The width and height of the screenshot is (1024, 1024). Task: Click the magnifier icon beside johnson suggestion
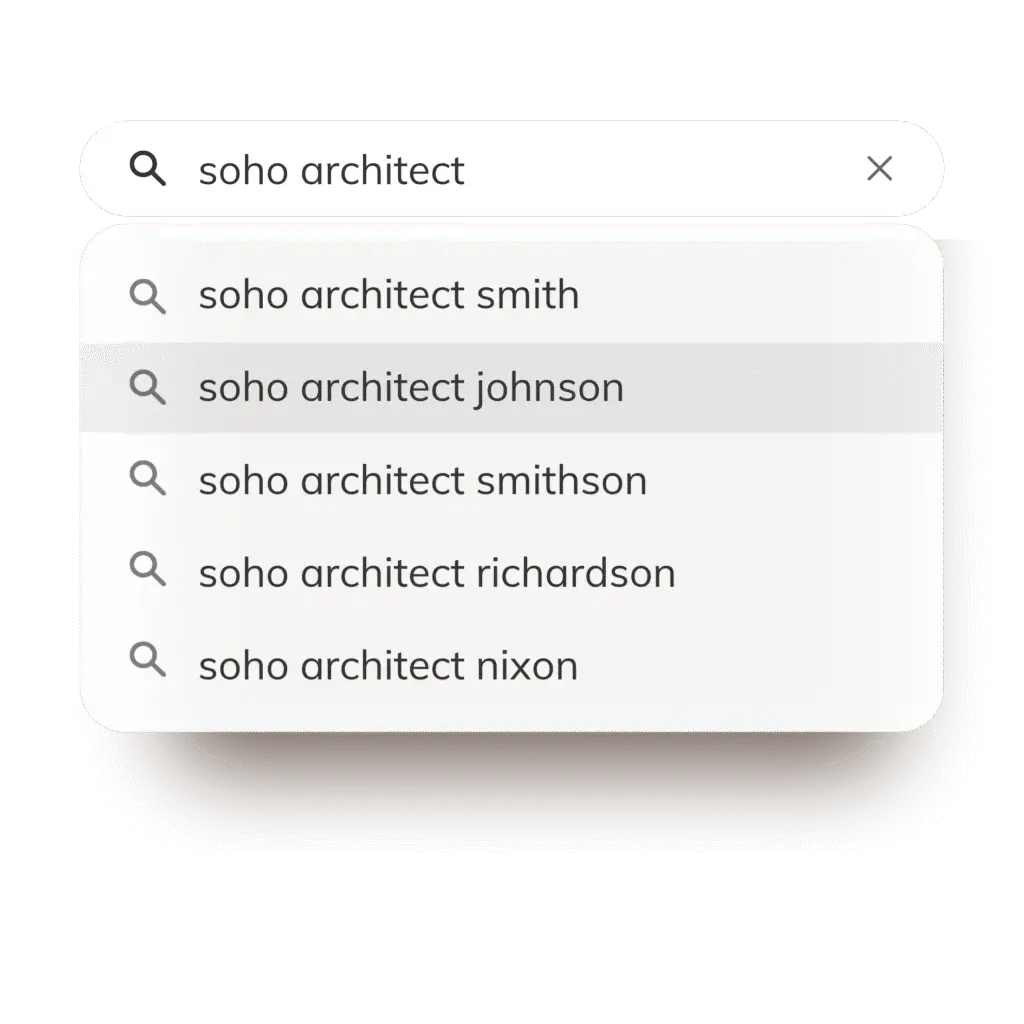tap(148, 387)
